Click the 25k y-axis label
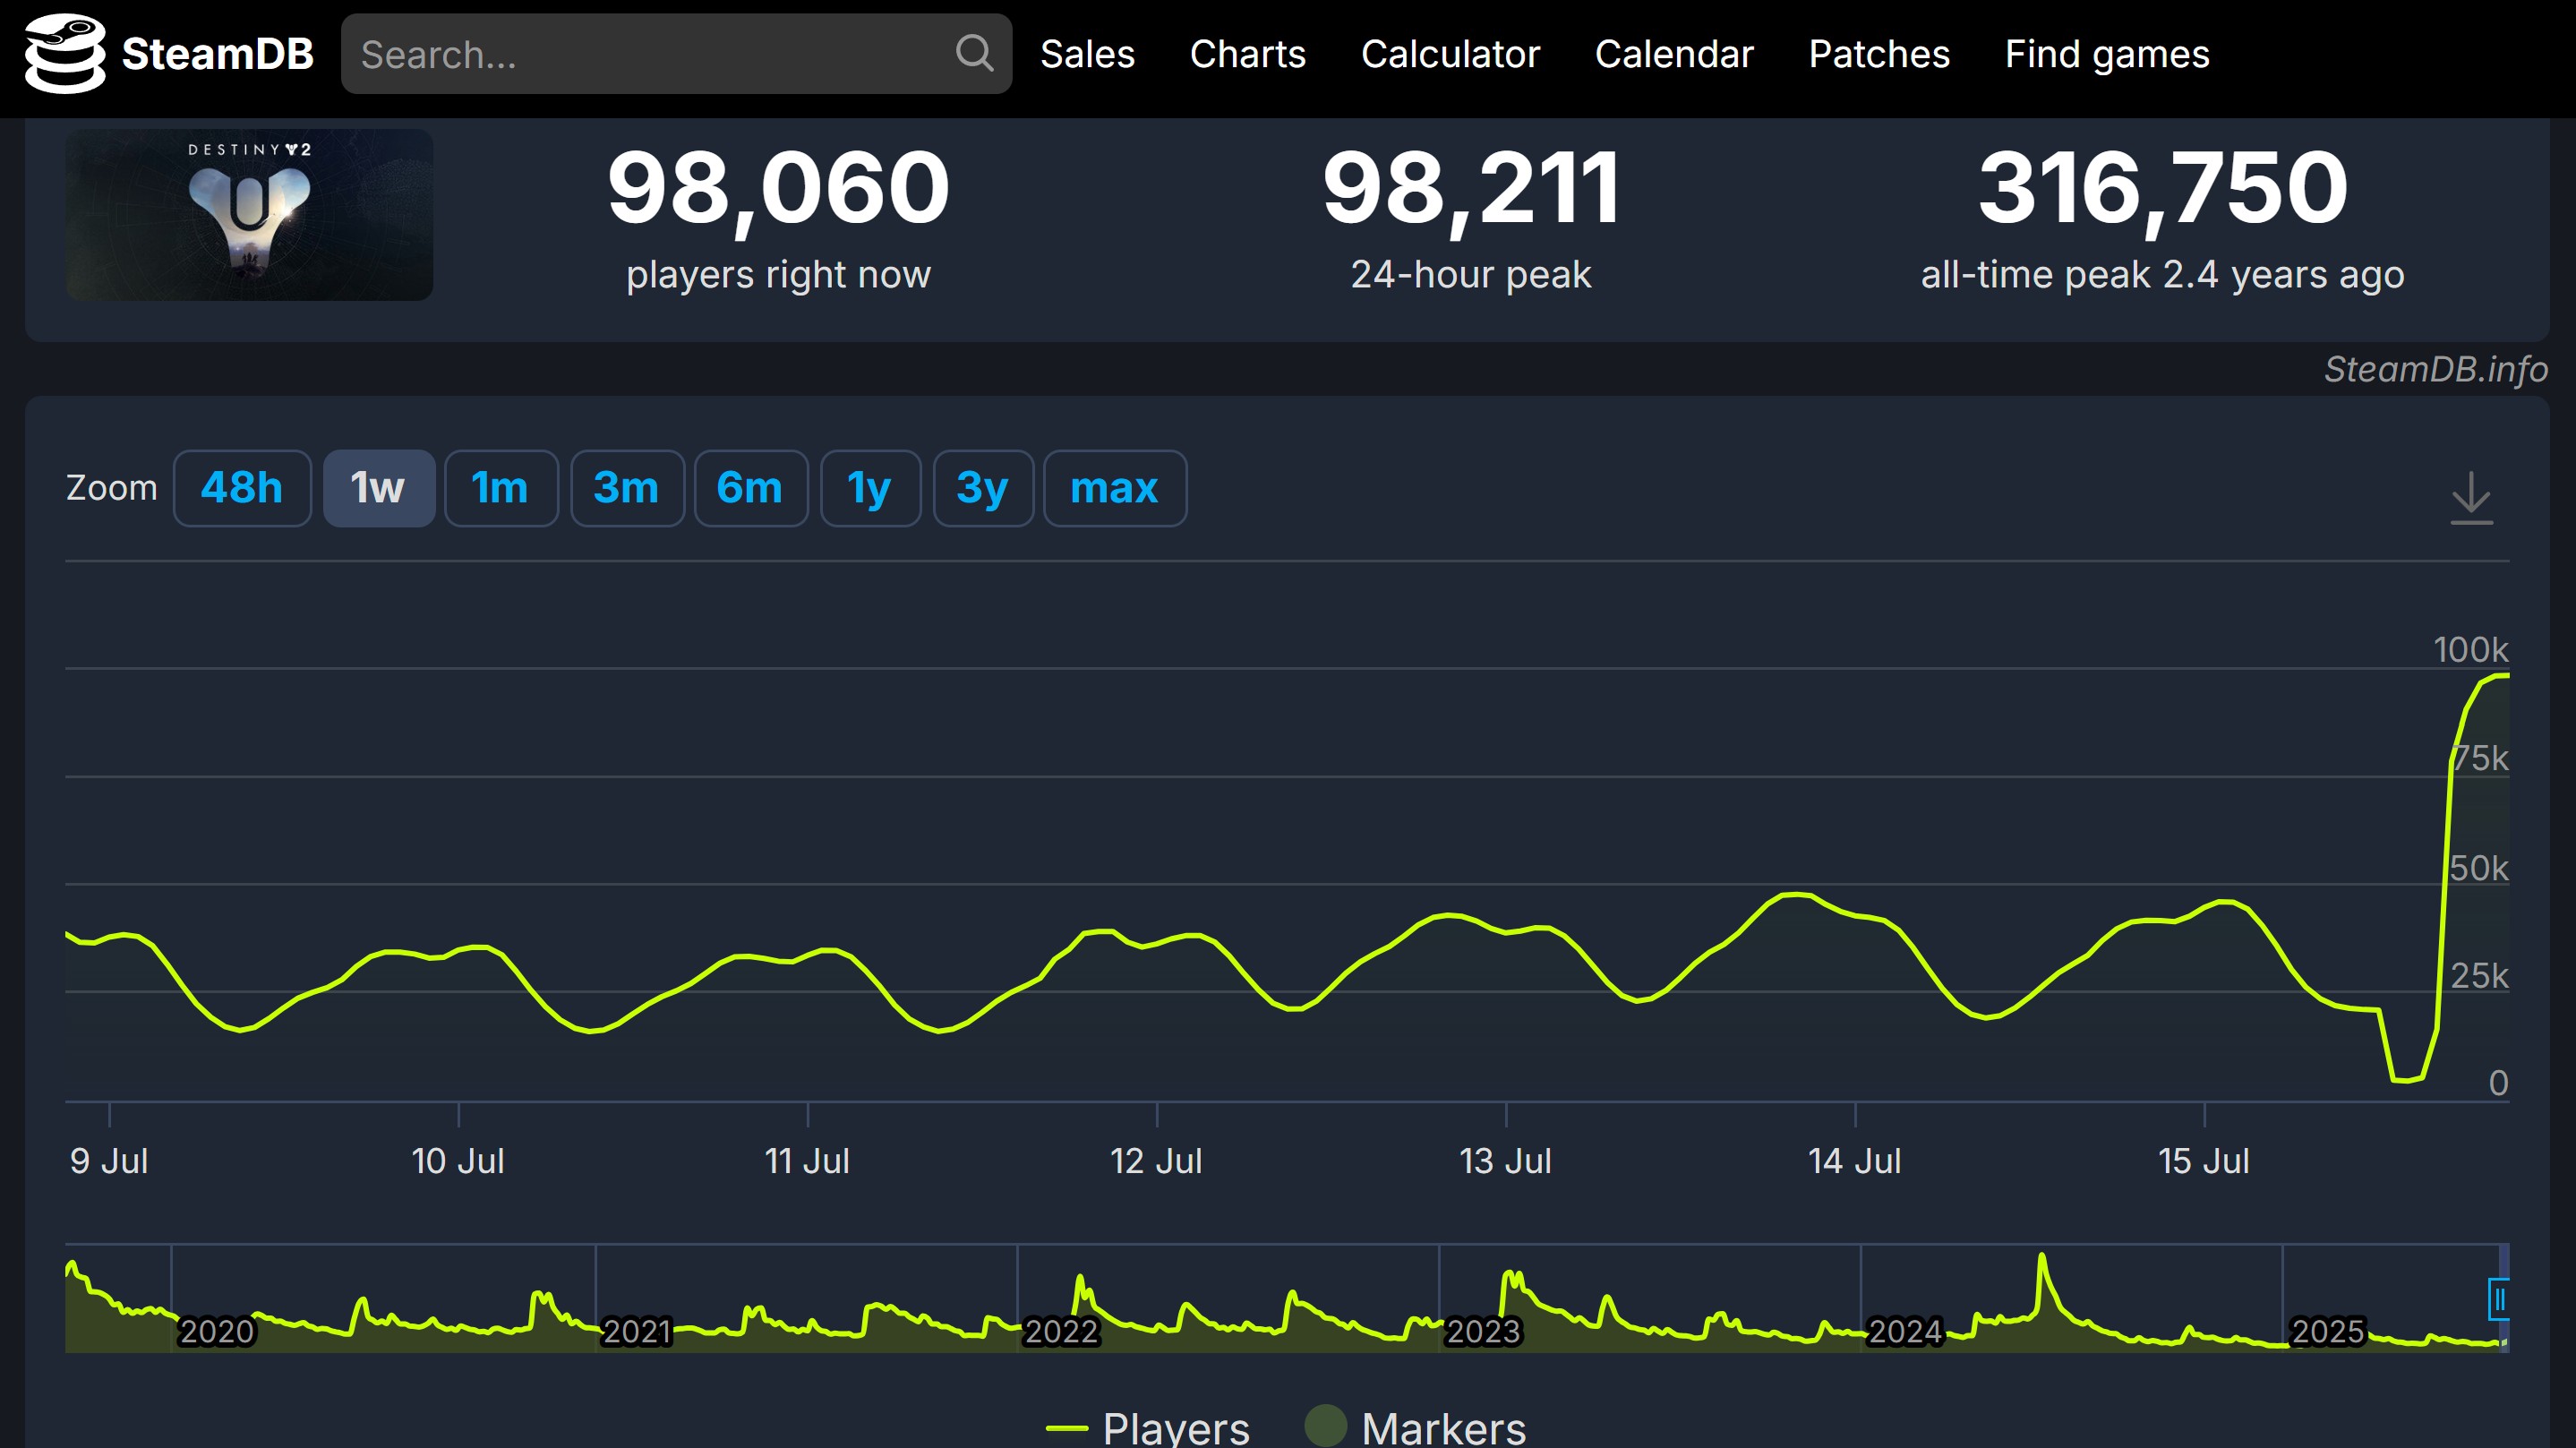Screen dimensions: 2576x1448 click(x=2478, y=976)
